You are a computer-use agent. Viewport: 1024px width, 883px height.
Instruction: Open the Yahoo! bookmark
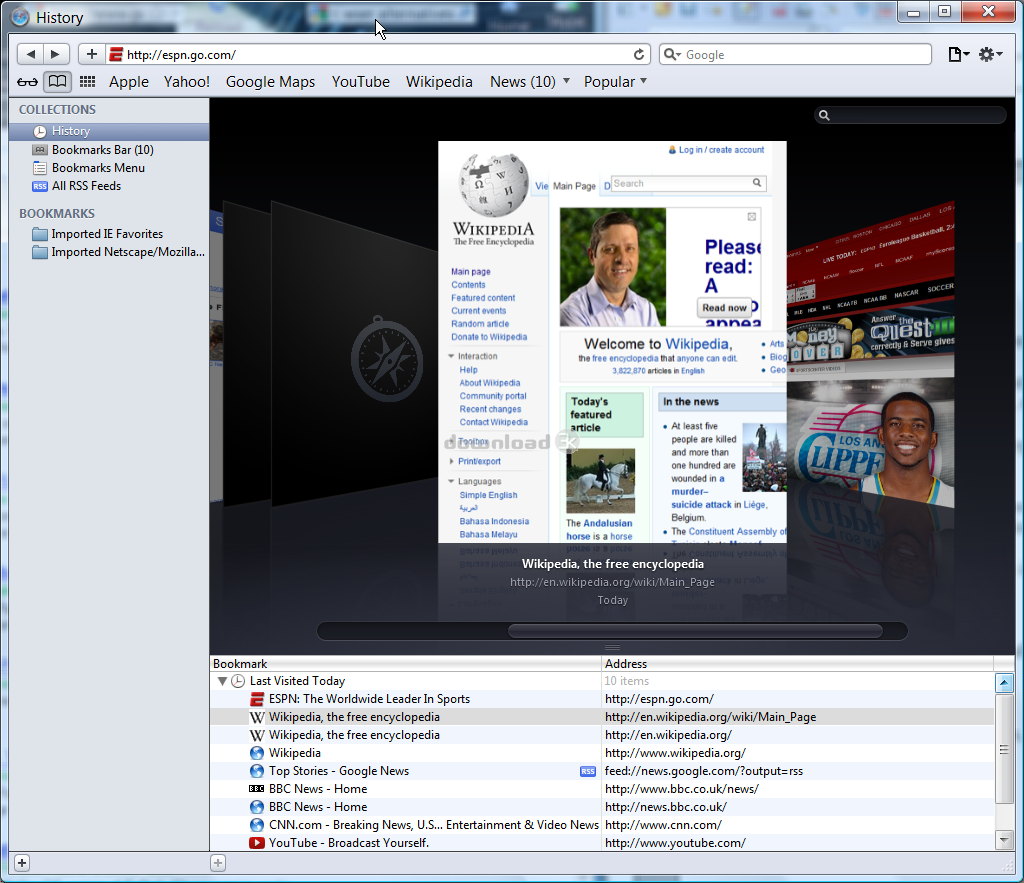187,82
